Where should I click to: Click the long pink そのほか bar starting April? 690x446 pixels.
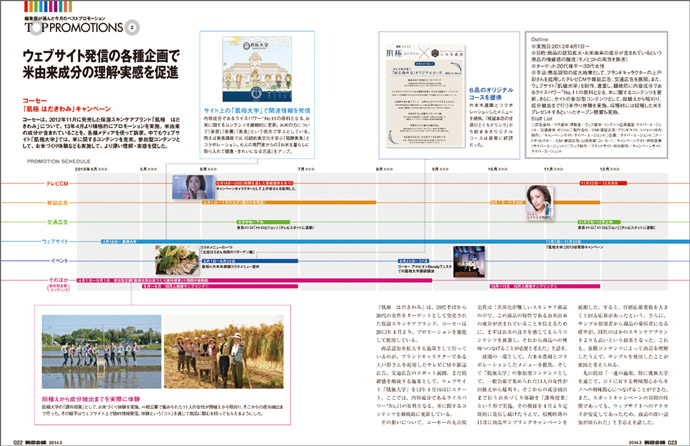click(254, 280)
